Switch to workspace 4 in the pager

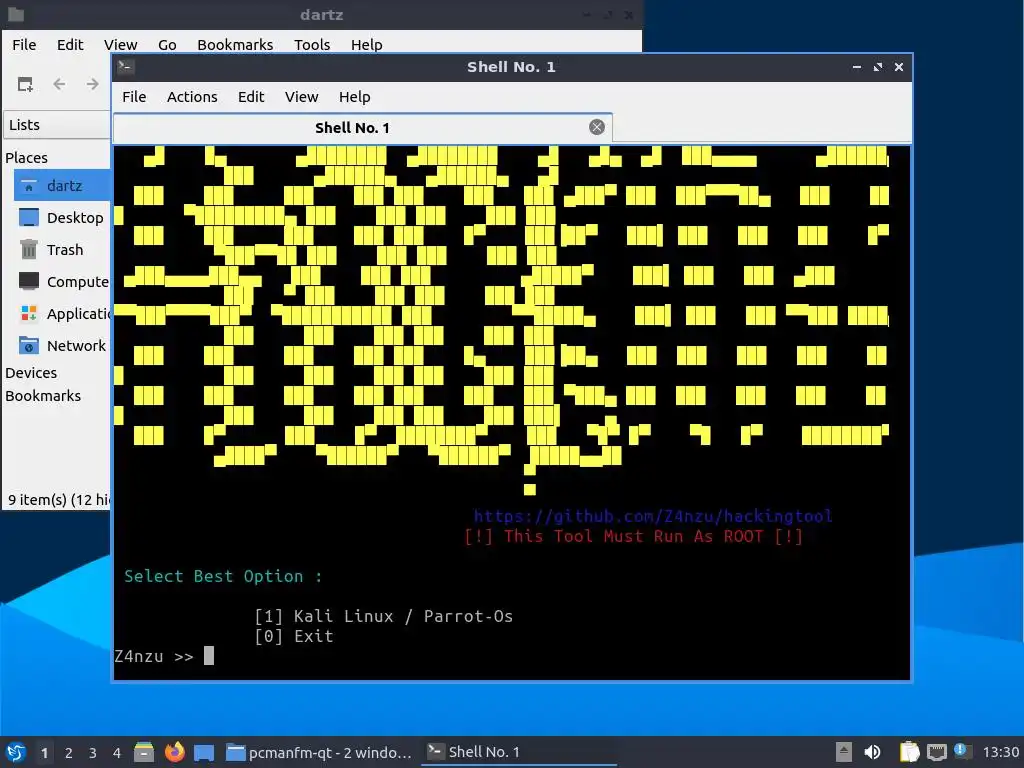(117, 753)
